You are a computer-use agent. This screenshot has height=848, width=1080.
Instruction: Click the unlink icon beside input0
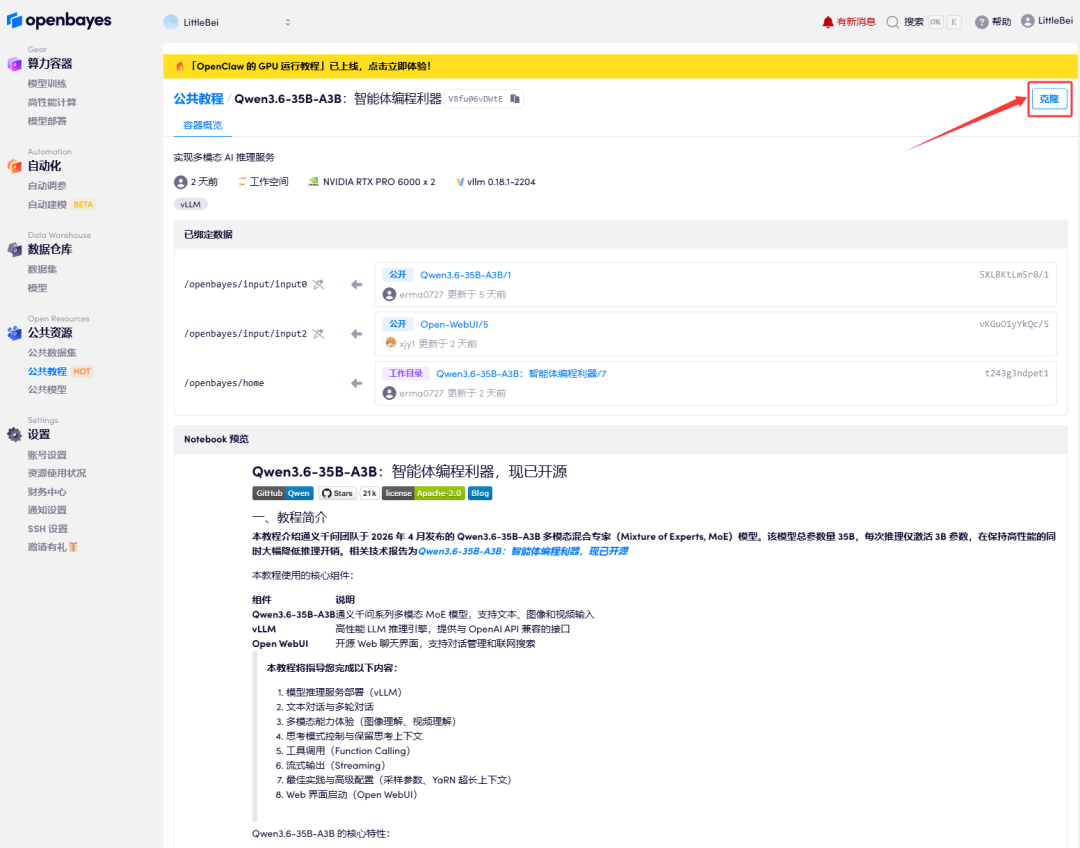coord(318,285)
